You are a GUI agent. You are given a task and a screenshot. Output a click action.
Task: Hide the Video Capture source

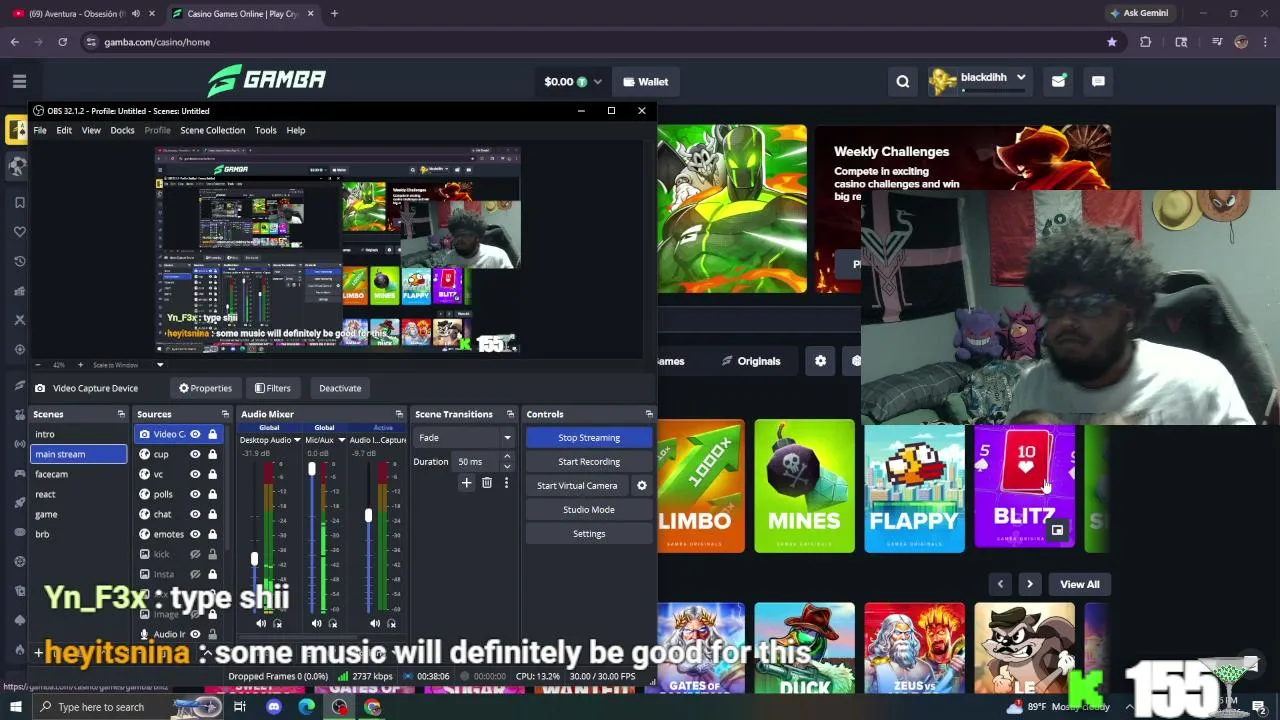[195, 434]
